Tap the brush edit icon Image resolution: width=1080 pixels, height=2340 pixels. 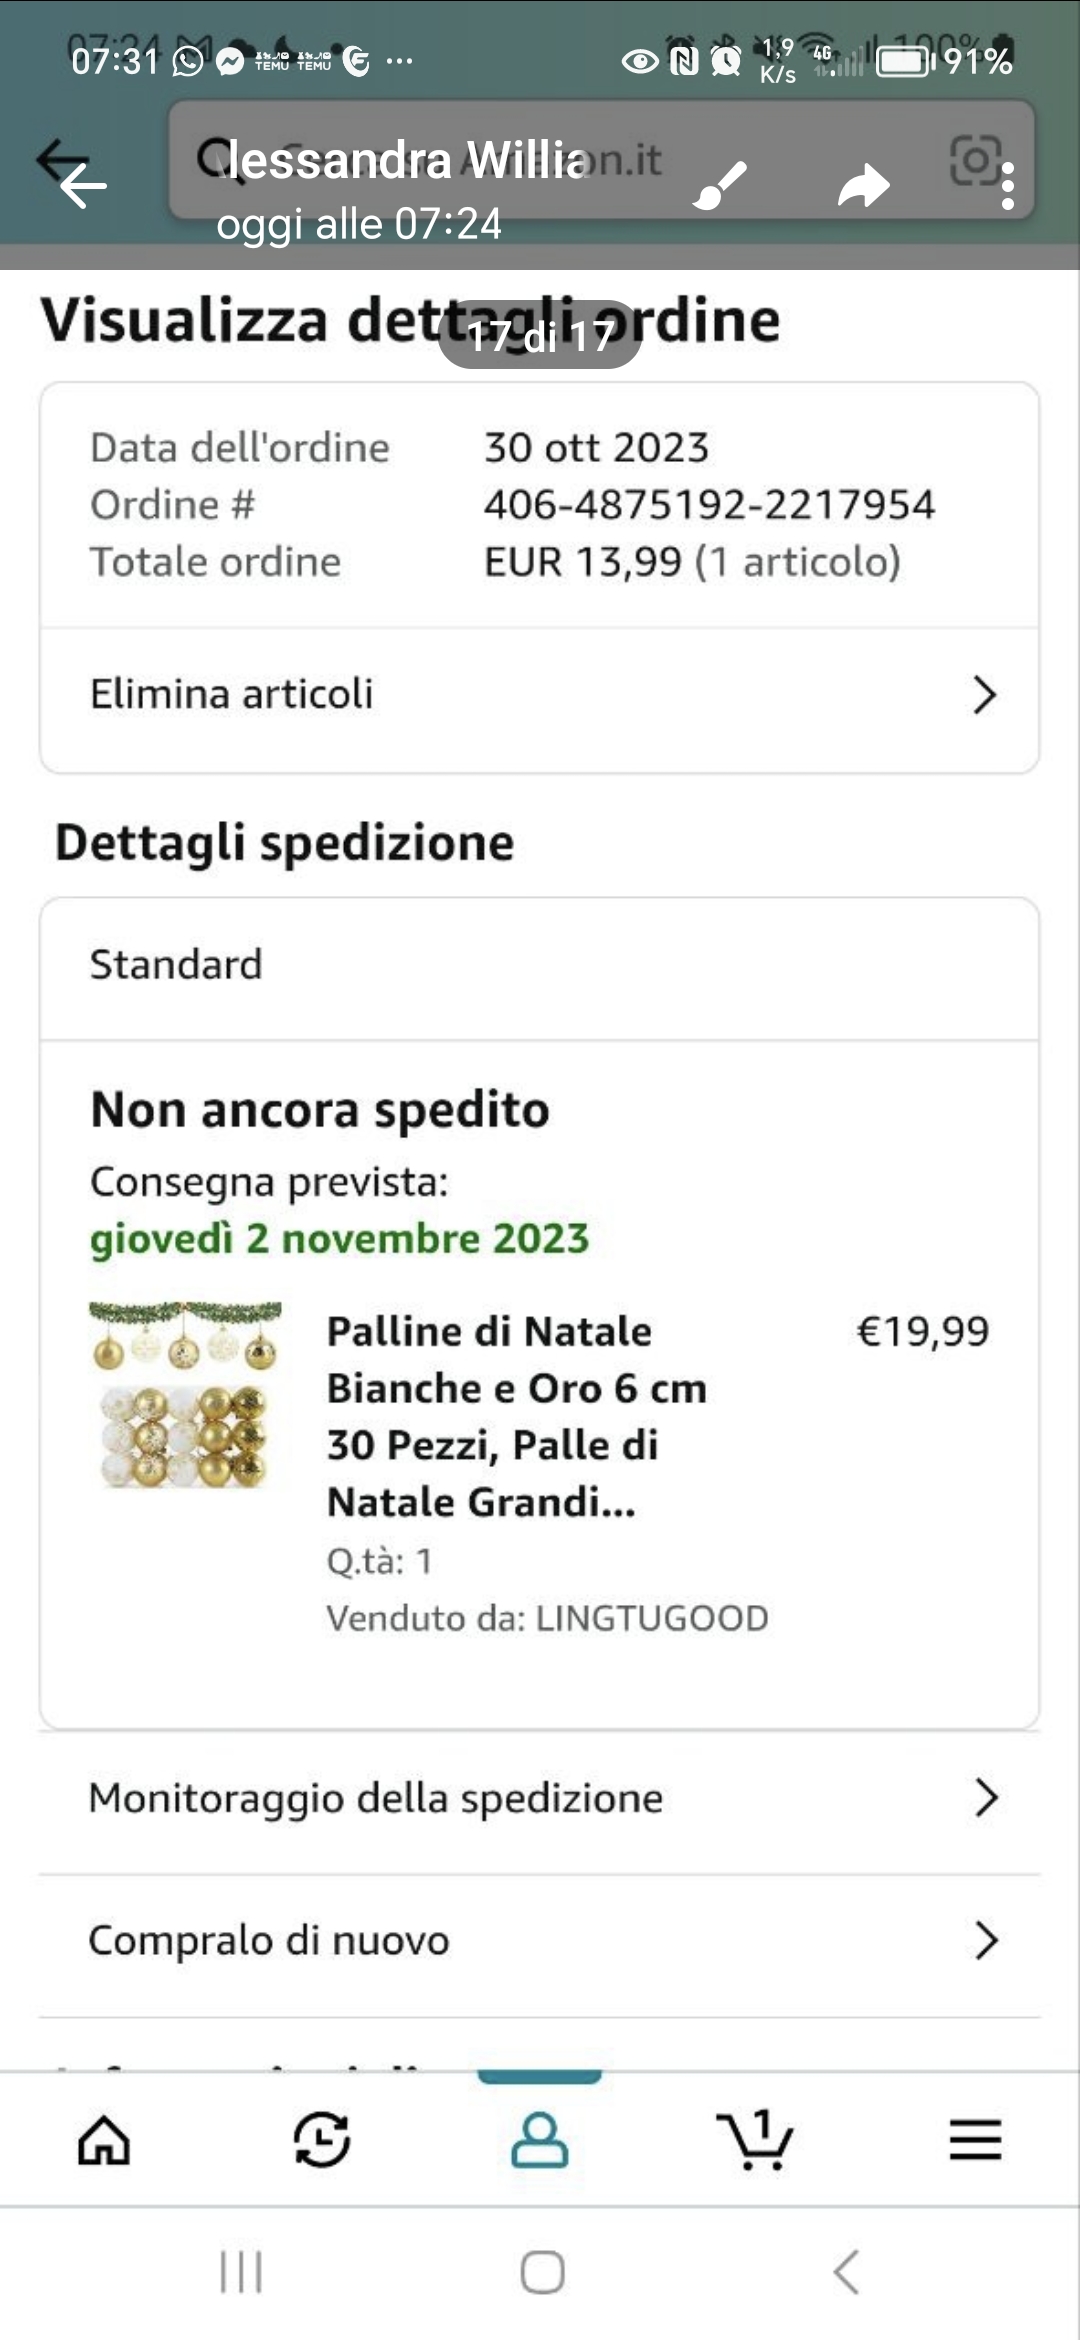pyautogui.click(x=720, y=186)
